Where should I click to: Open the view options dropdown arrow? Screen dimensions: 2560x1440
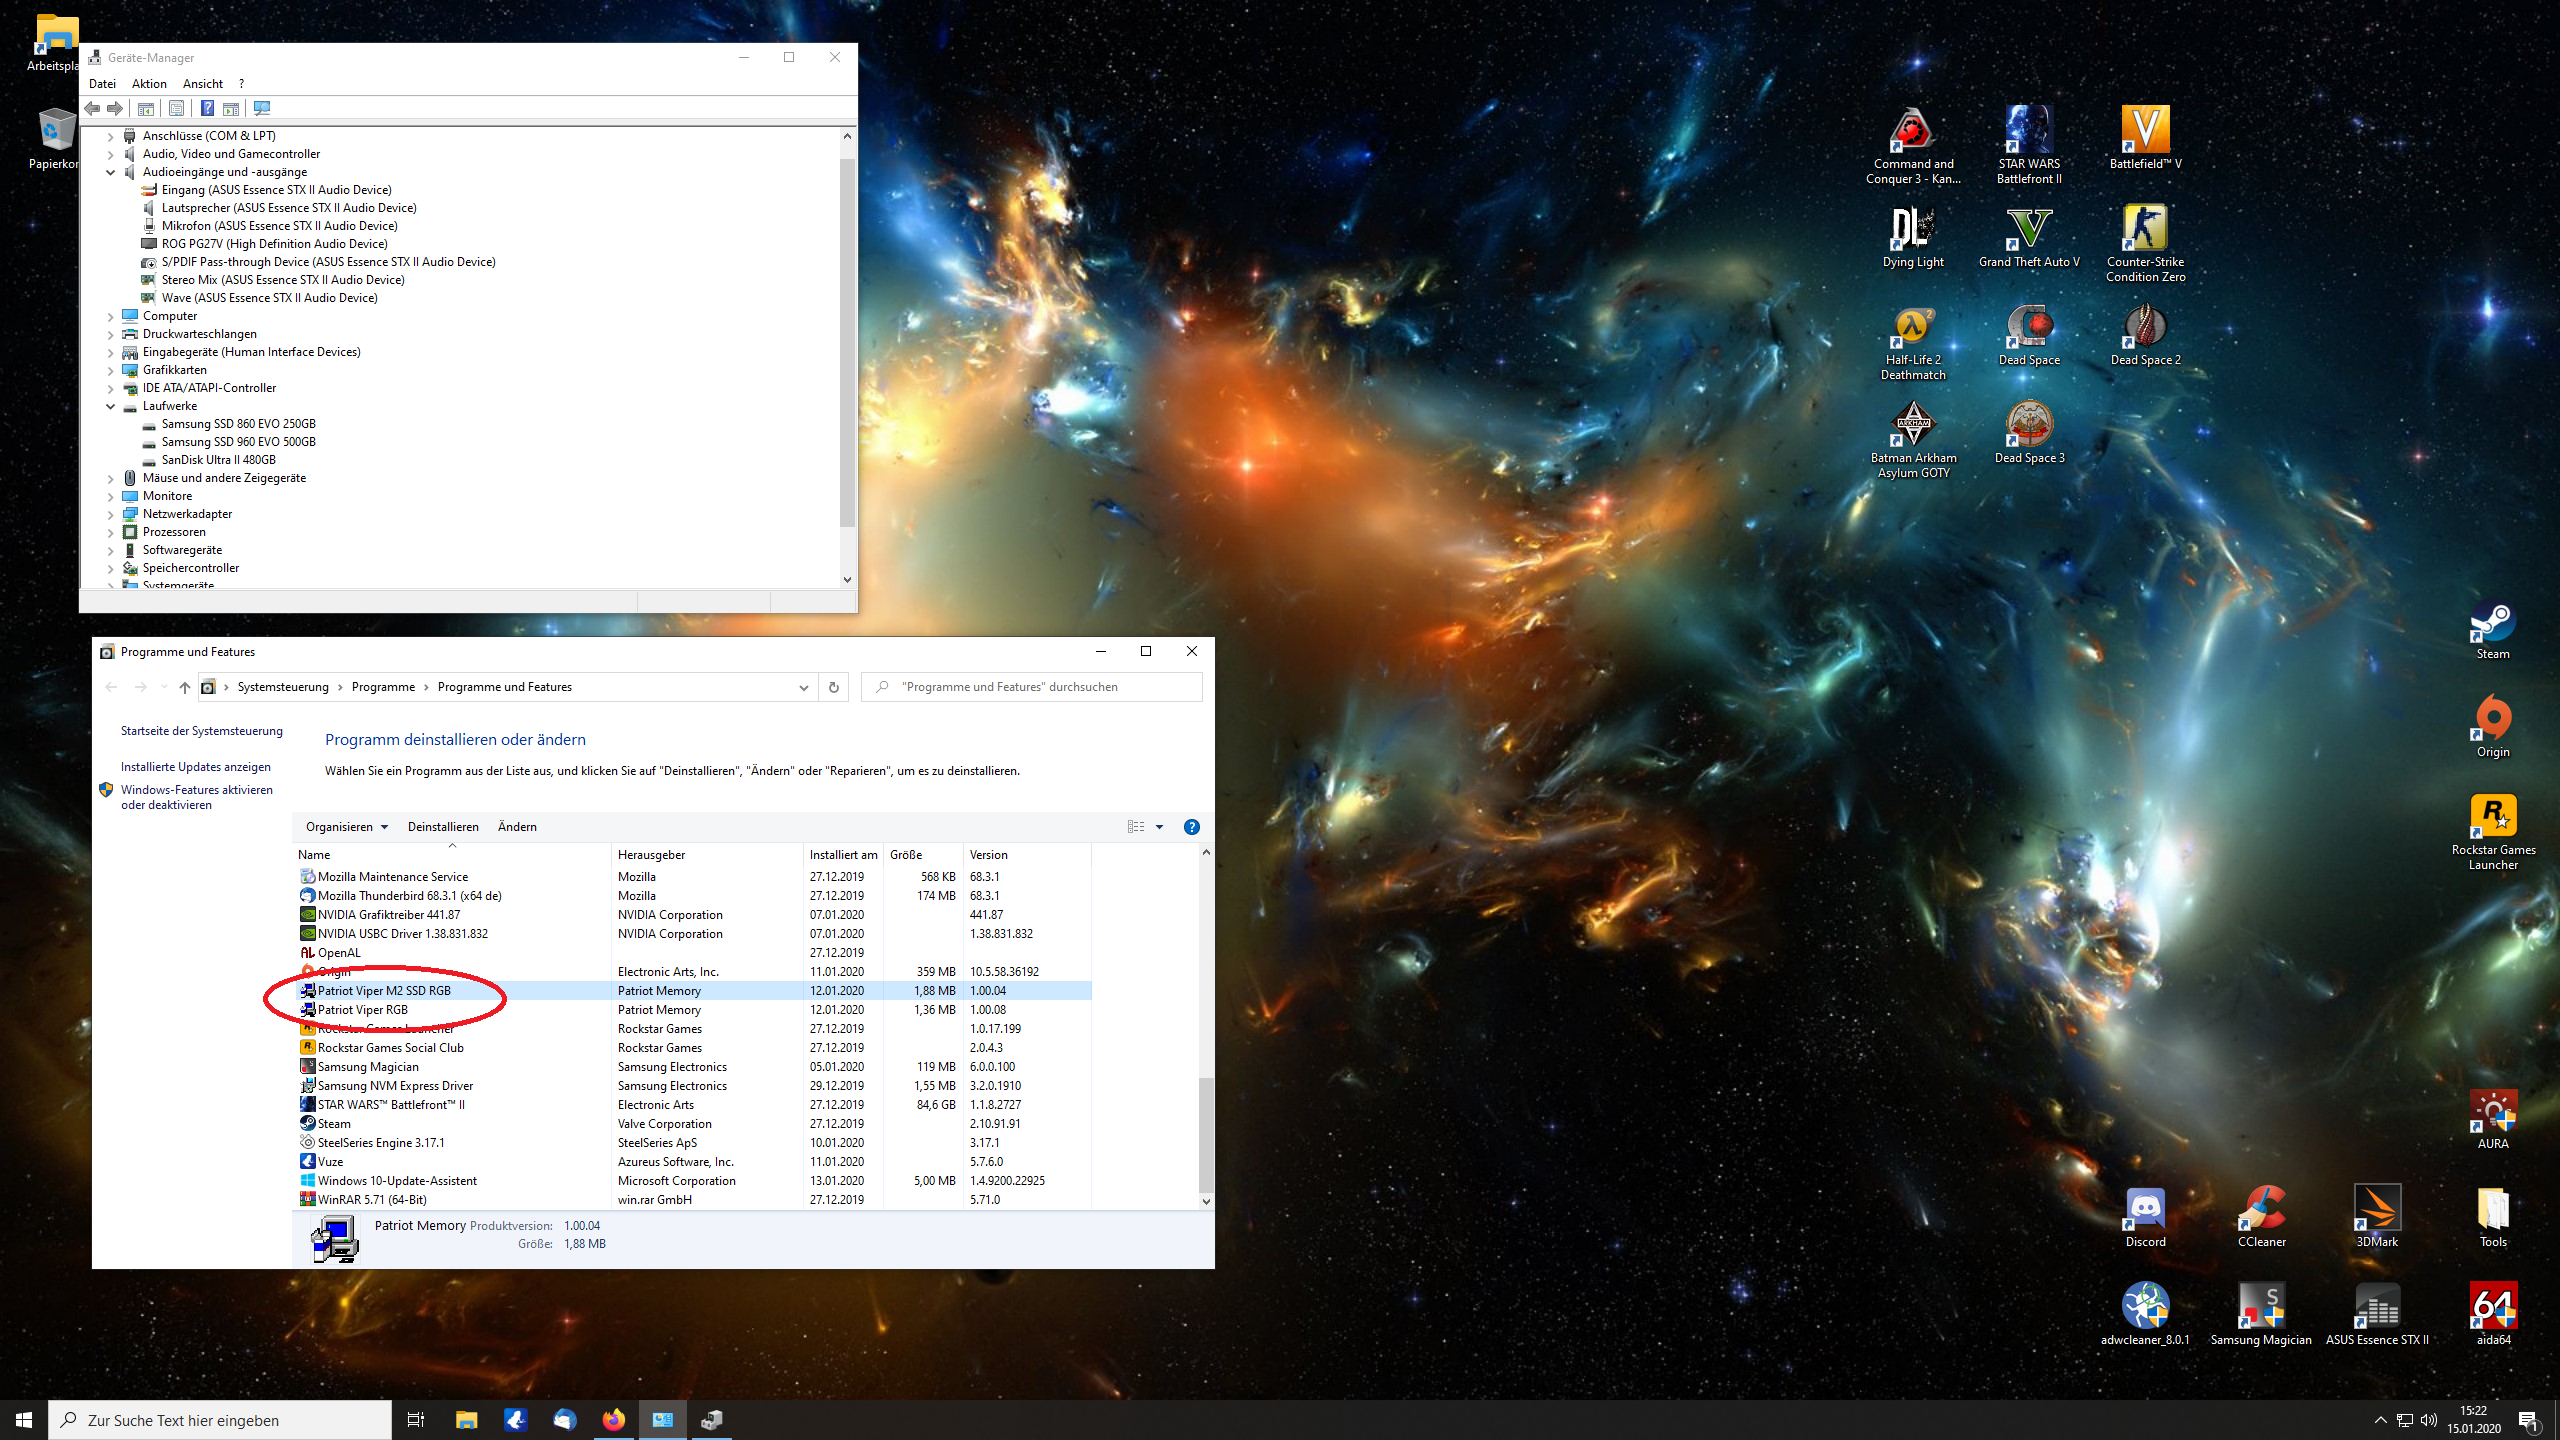[1159, 827]
